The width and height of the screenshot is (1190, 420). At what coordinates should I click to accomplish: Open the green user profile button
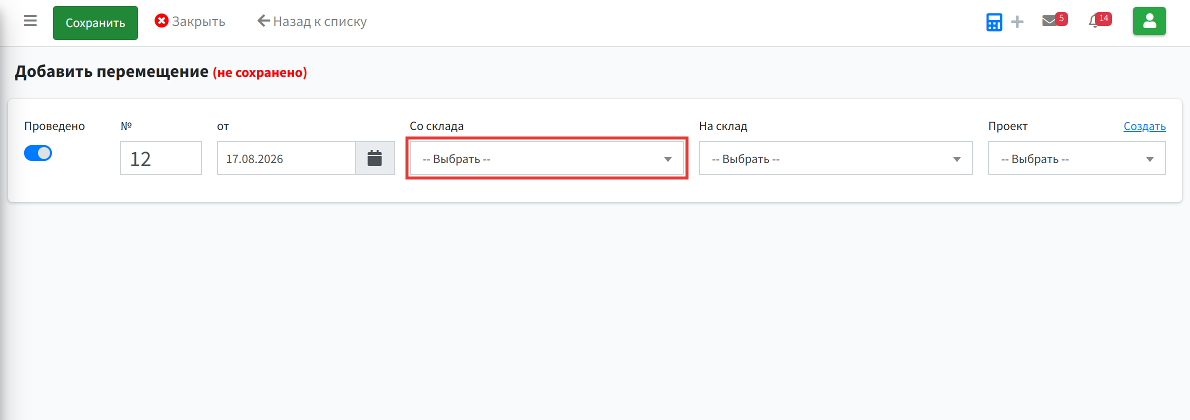pyautogui.click(x=1149, y=21)
